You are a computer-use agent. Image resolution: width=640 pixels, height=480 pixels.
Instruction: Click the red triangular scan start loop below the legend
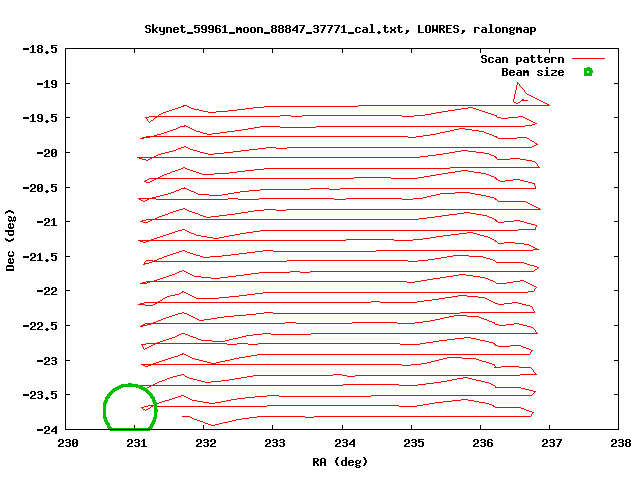530,95
